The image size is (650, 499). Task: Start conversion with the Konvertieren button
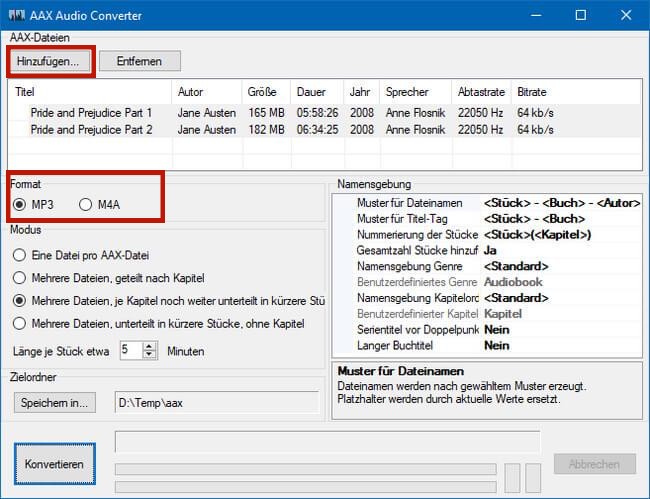(55, 463)
